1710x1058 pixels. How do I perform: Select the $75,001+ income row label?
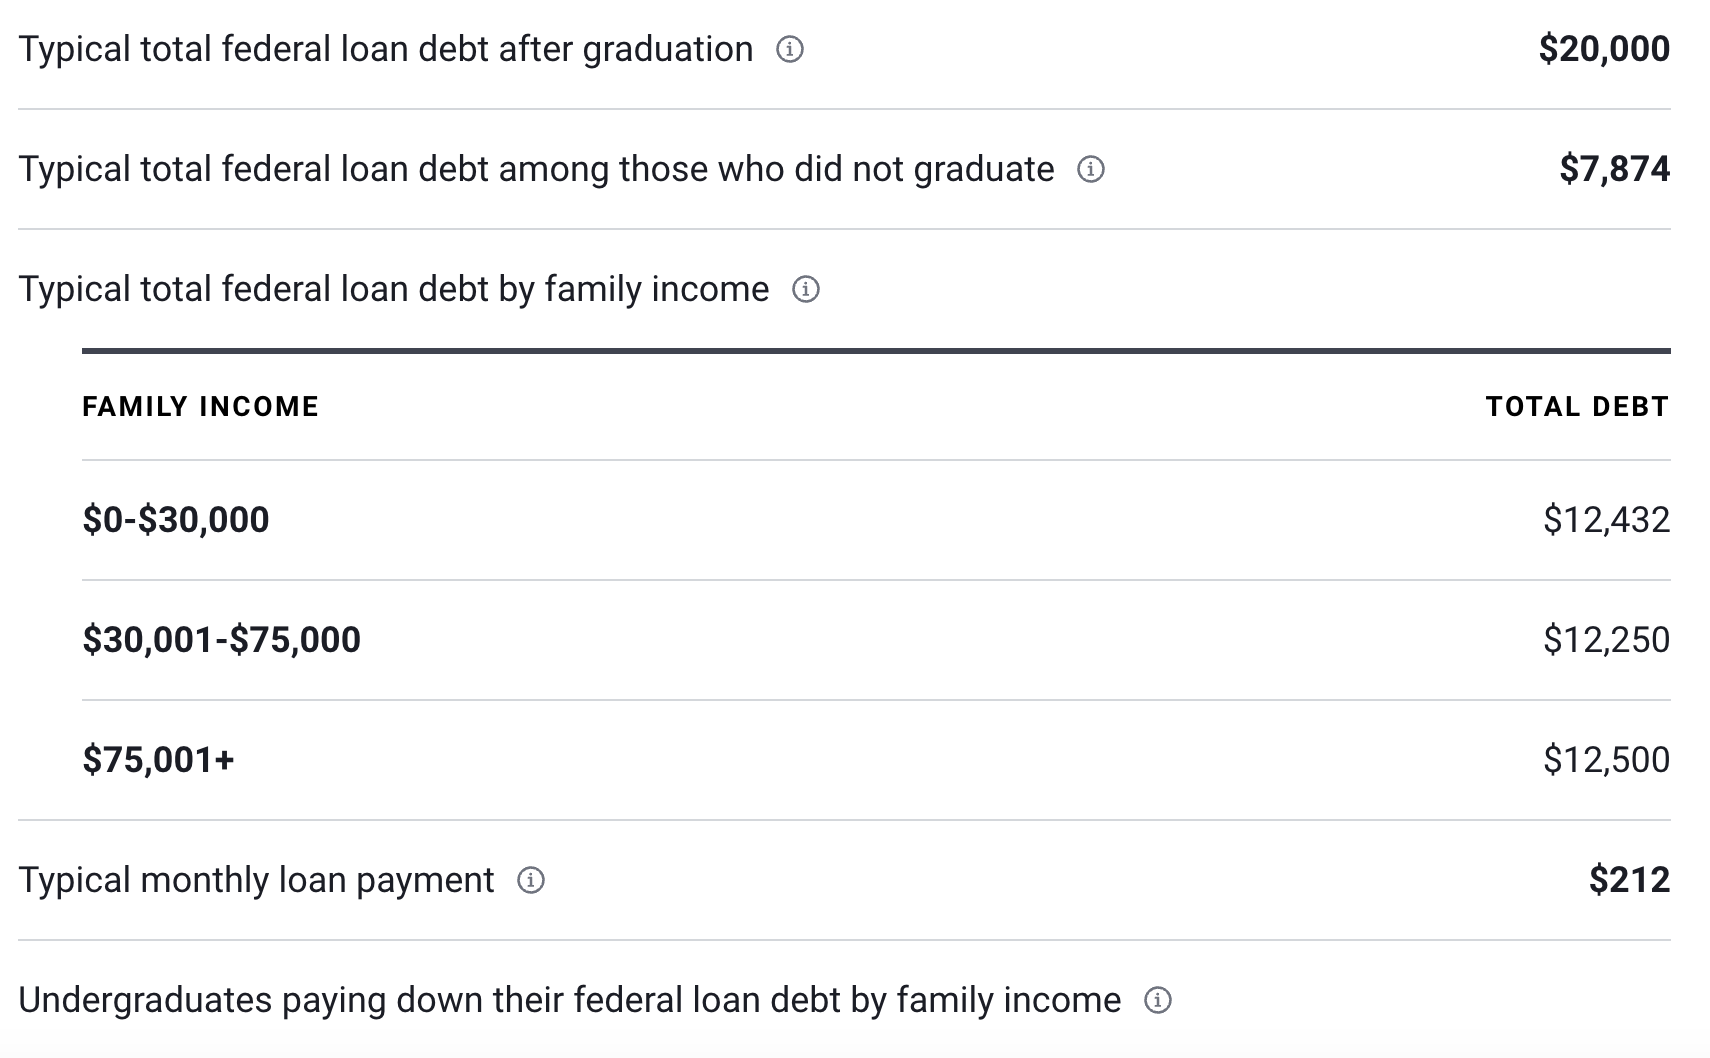pyautogui.click(x=158, y=760)
